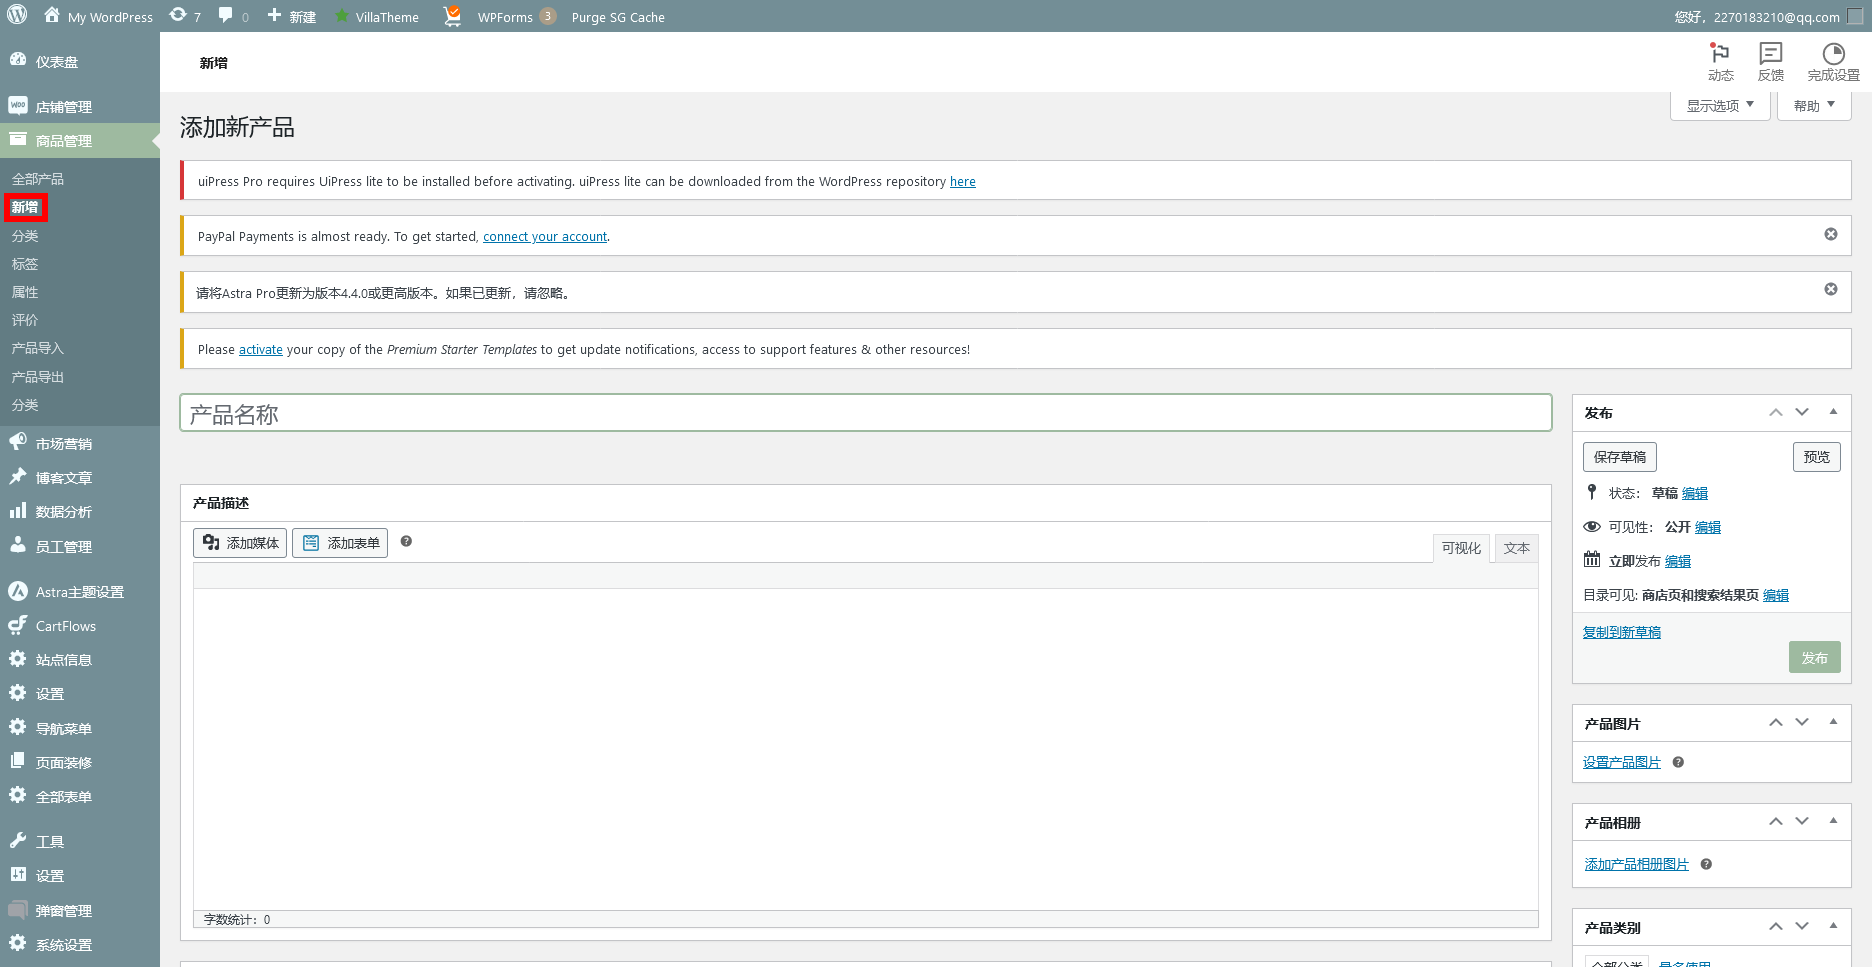Expand the 帮助 help dropdown
1872x967 pixels.
(1814, 106)
